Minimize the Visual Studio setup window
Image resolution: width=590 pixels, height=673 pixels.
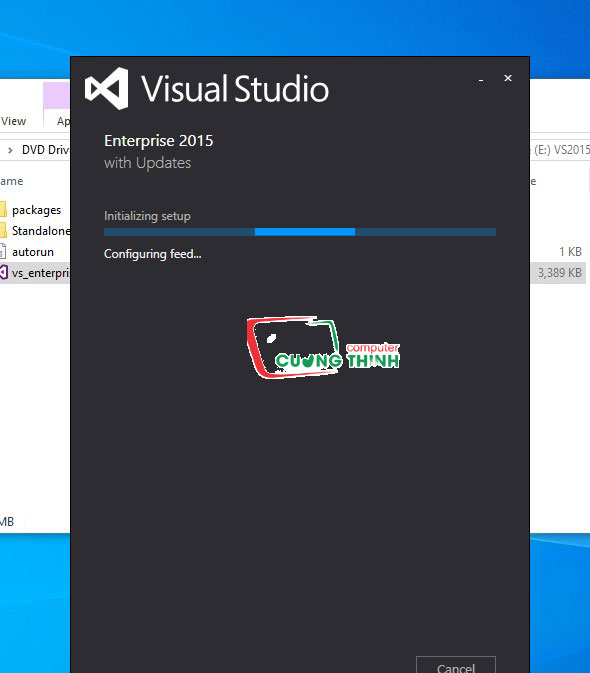point(481,79)
